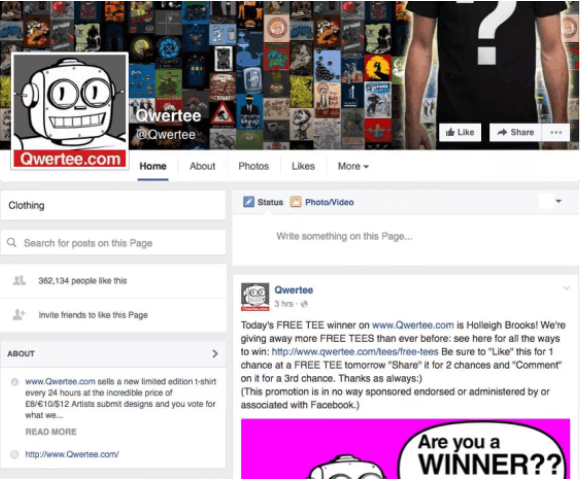This screenshot has width=582, height=484.
Task: Click Search for posts on this Page field
Action: pyautogui.click(x=113, y=243)
